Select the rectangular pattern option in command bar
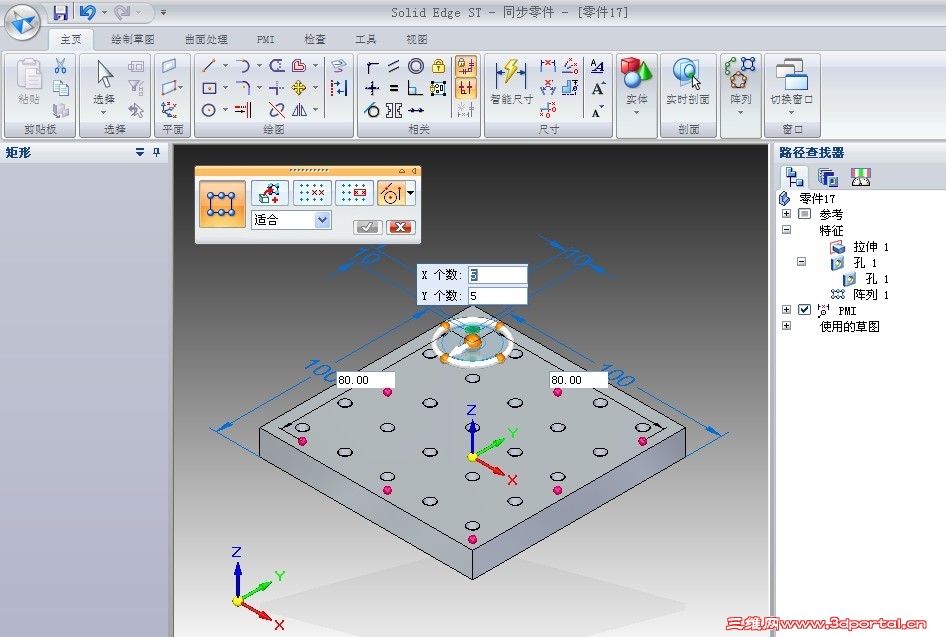This screenshot has width=946, height=637. (221, 203)
